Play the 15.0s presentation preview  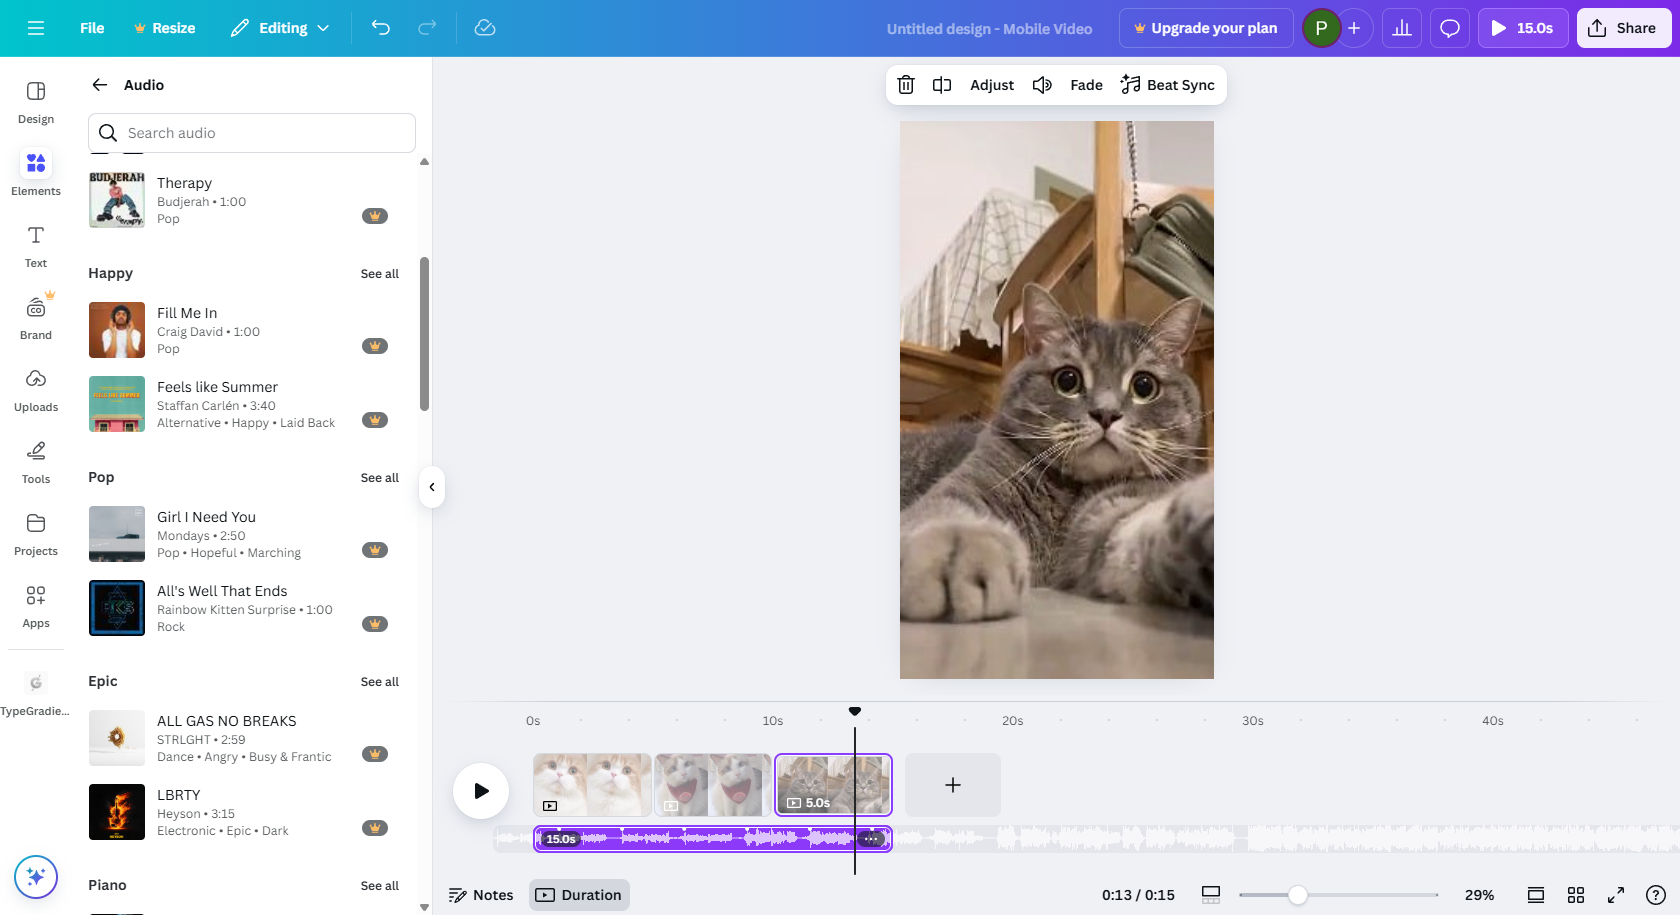coord(1522,28)
